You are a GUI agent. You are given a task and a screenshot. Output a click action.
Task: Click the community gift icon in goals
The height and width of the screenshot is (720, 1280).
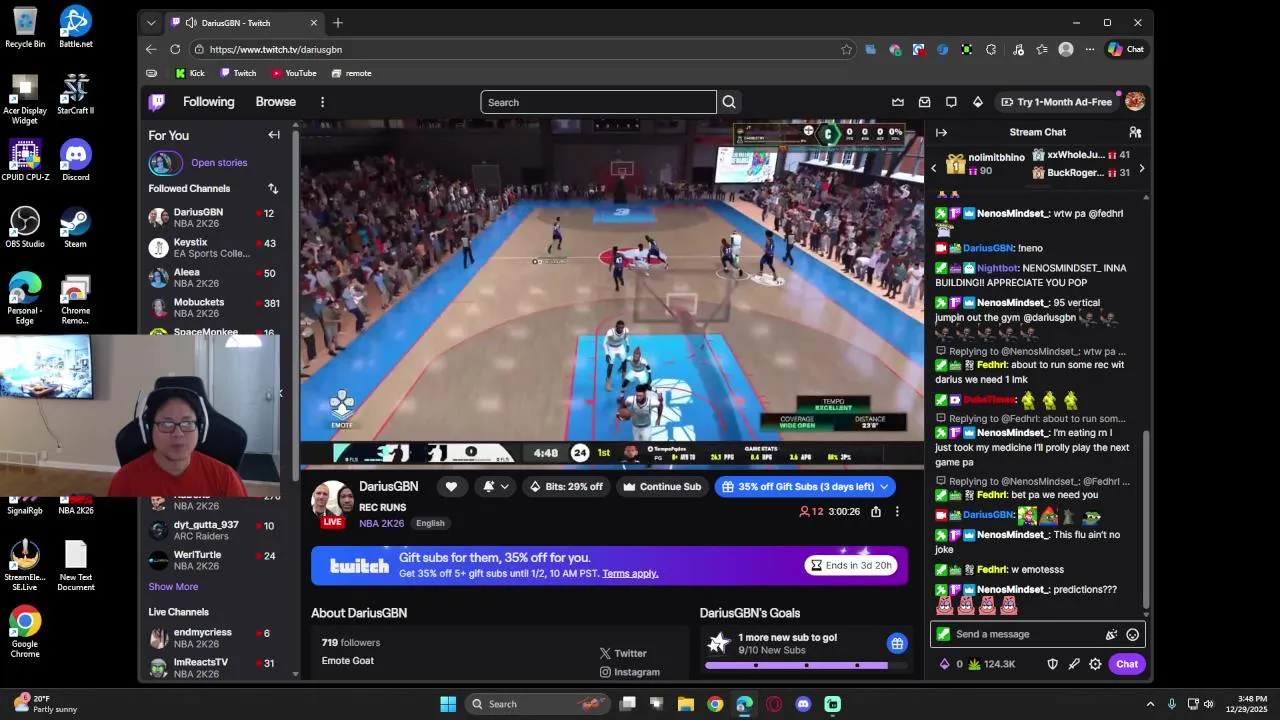click(897, 643)
